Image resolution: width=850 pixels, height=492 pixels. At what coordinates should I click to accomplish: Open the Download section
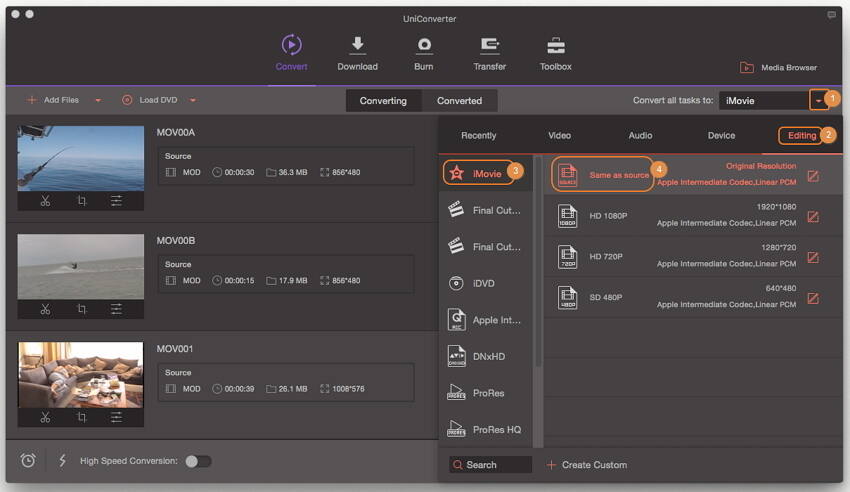coord(357,52)
